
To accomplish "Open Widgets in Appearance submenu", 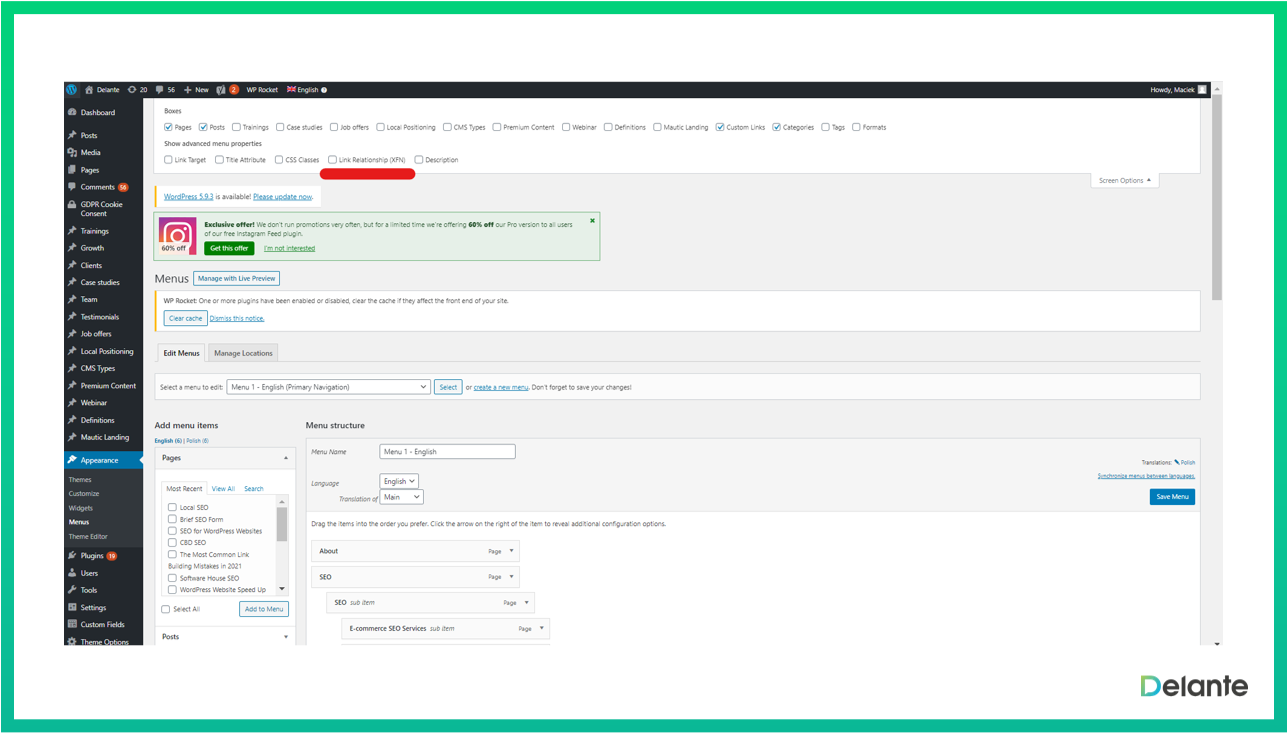I will click(x=81, y=508).
